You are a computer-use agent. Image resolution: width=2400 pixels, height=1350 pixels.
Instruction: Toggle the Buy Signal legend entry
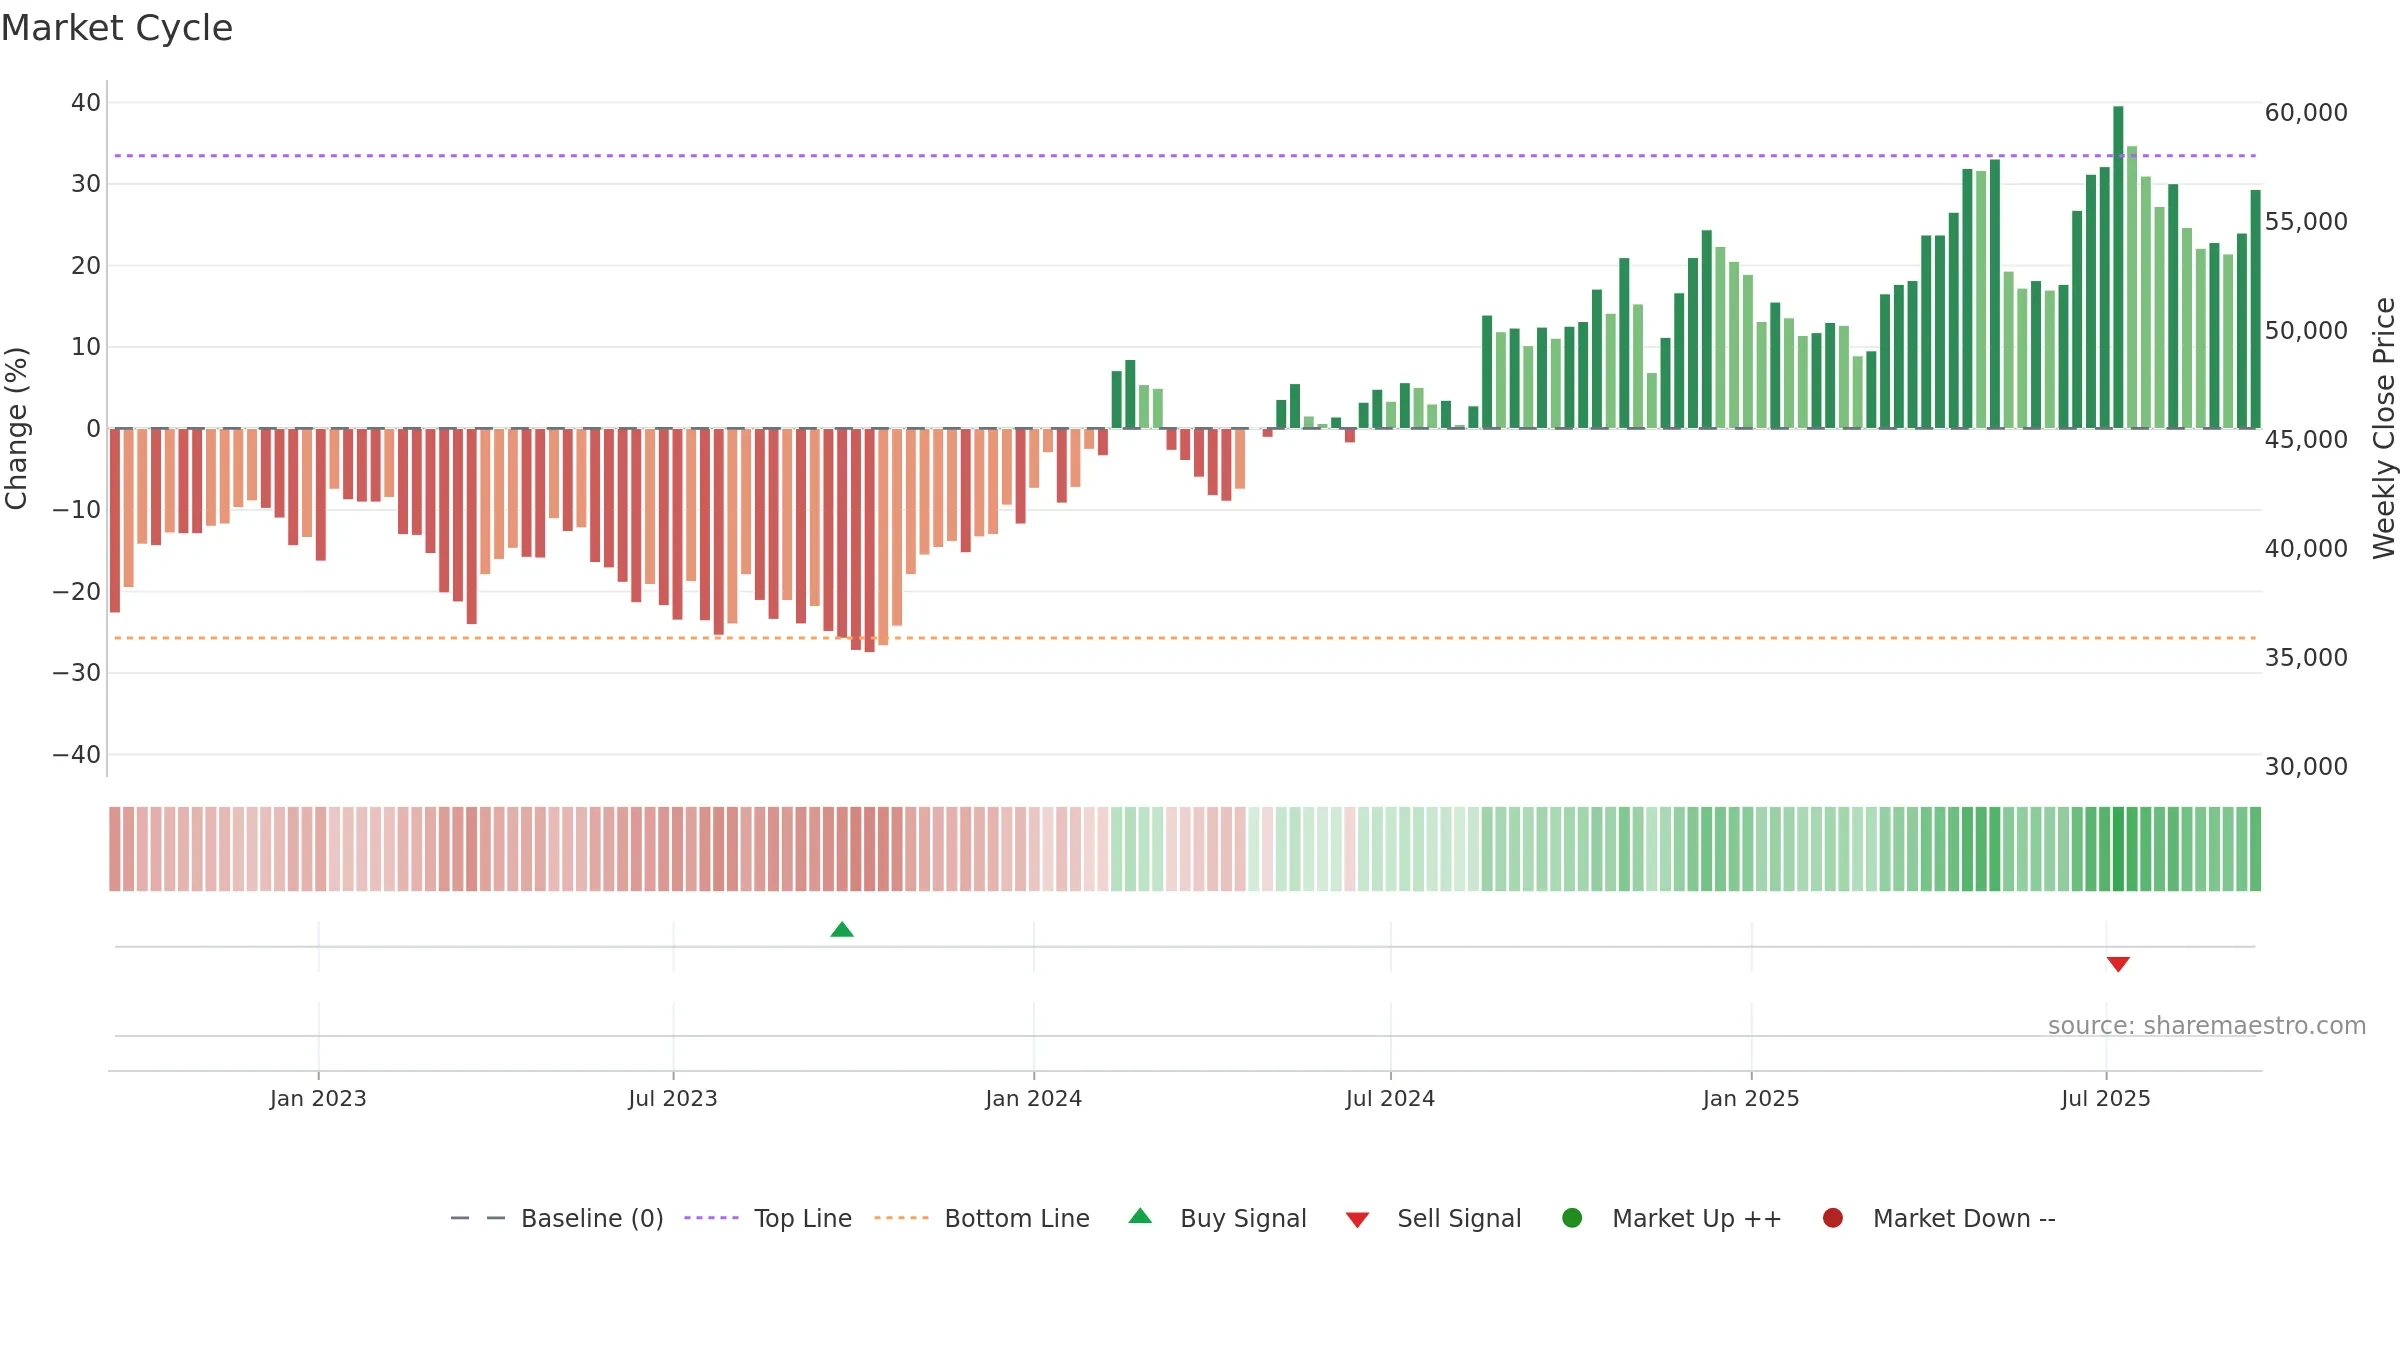(1217, 1219)
